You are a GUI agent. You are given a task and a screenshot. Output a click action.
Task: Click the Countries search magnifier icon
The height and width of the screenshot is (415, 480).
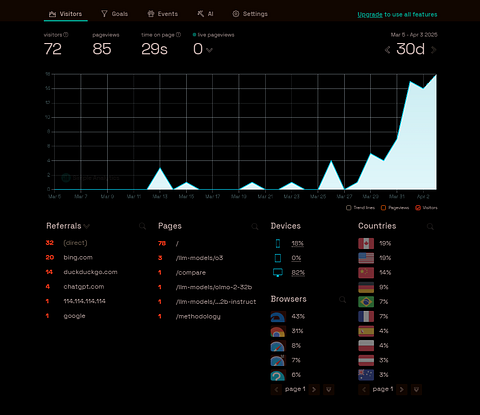click(430, 227)
